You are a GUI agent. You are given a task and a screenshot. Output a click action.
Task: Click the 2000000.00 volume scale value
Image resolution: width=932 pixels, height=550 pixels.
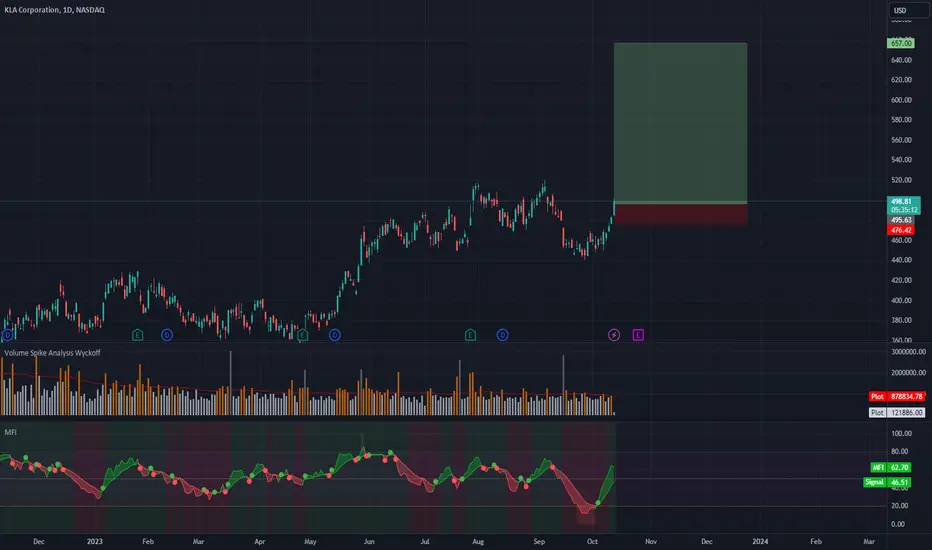pyautogui.click(x=908, y=373)
